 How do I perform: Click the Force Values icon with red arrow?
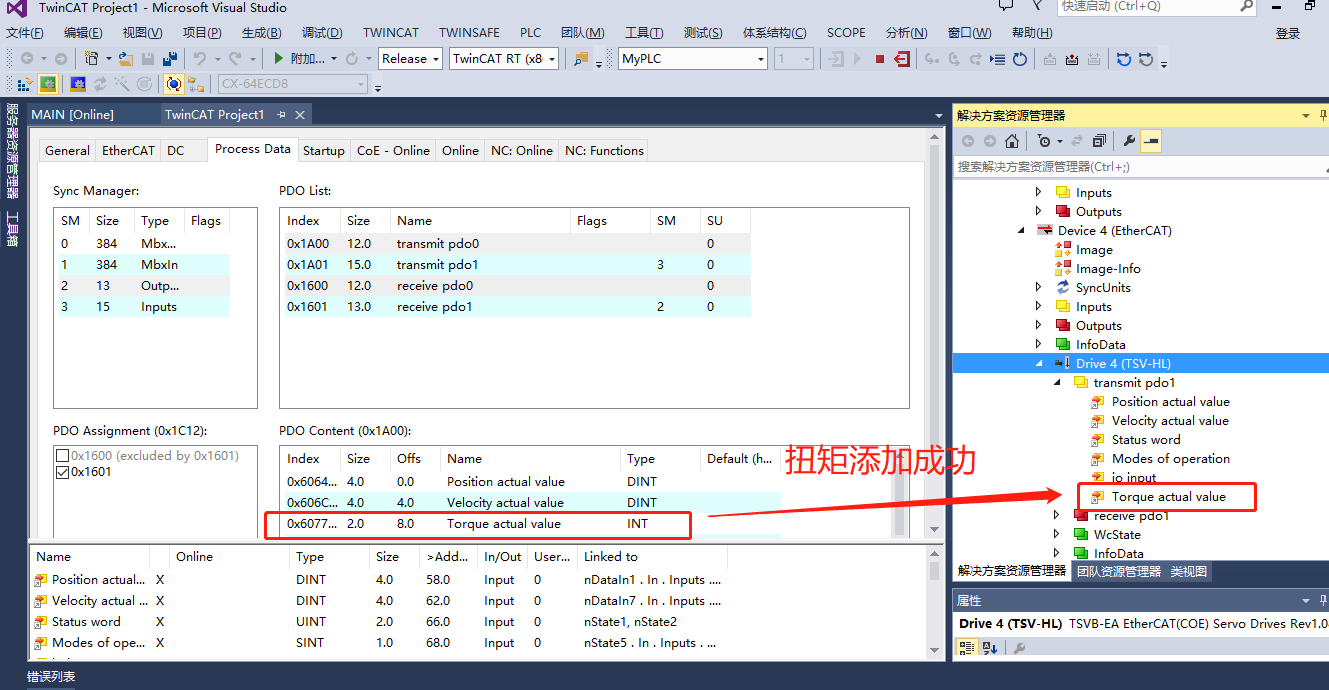(1072, 59)
